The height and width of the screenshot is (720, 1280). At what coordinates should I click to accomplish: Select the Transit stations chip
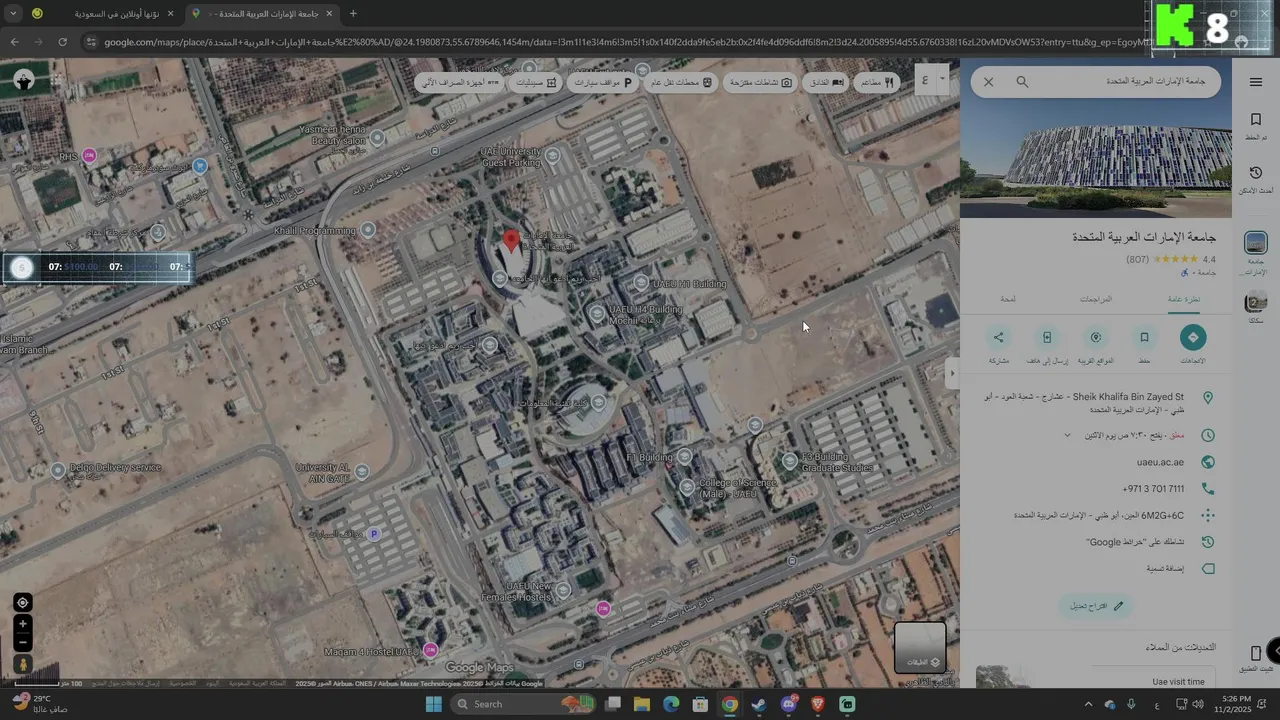coord(680,82)
